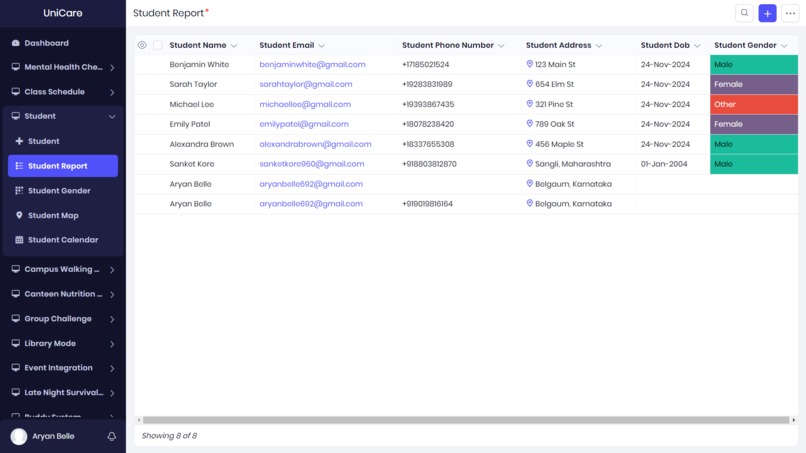Viewport: 806px width, 453px height.
Task: Click the Dashboard sidebar icon
Action: pos(15,43)
